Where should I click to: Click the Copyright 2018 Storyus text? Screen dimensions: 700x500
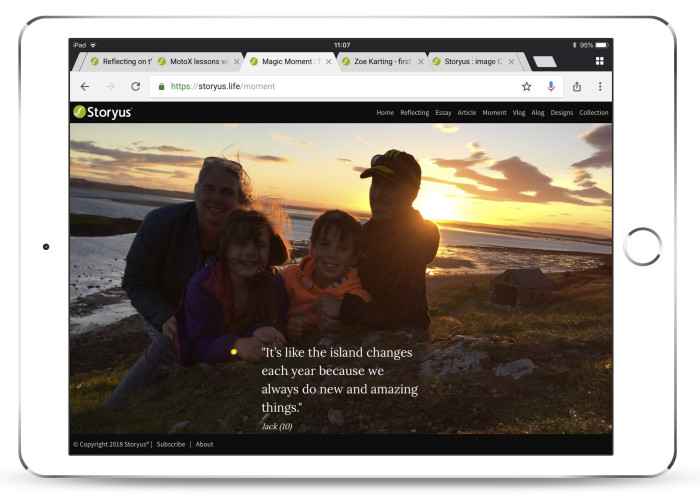click(111, 445)
